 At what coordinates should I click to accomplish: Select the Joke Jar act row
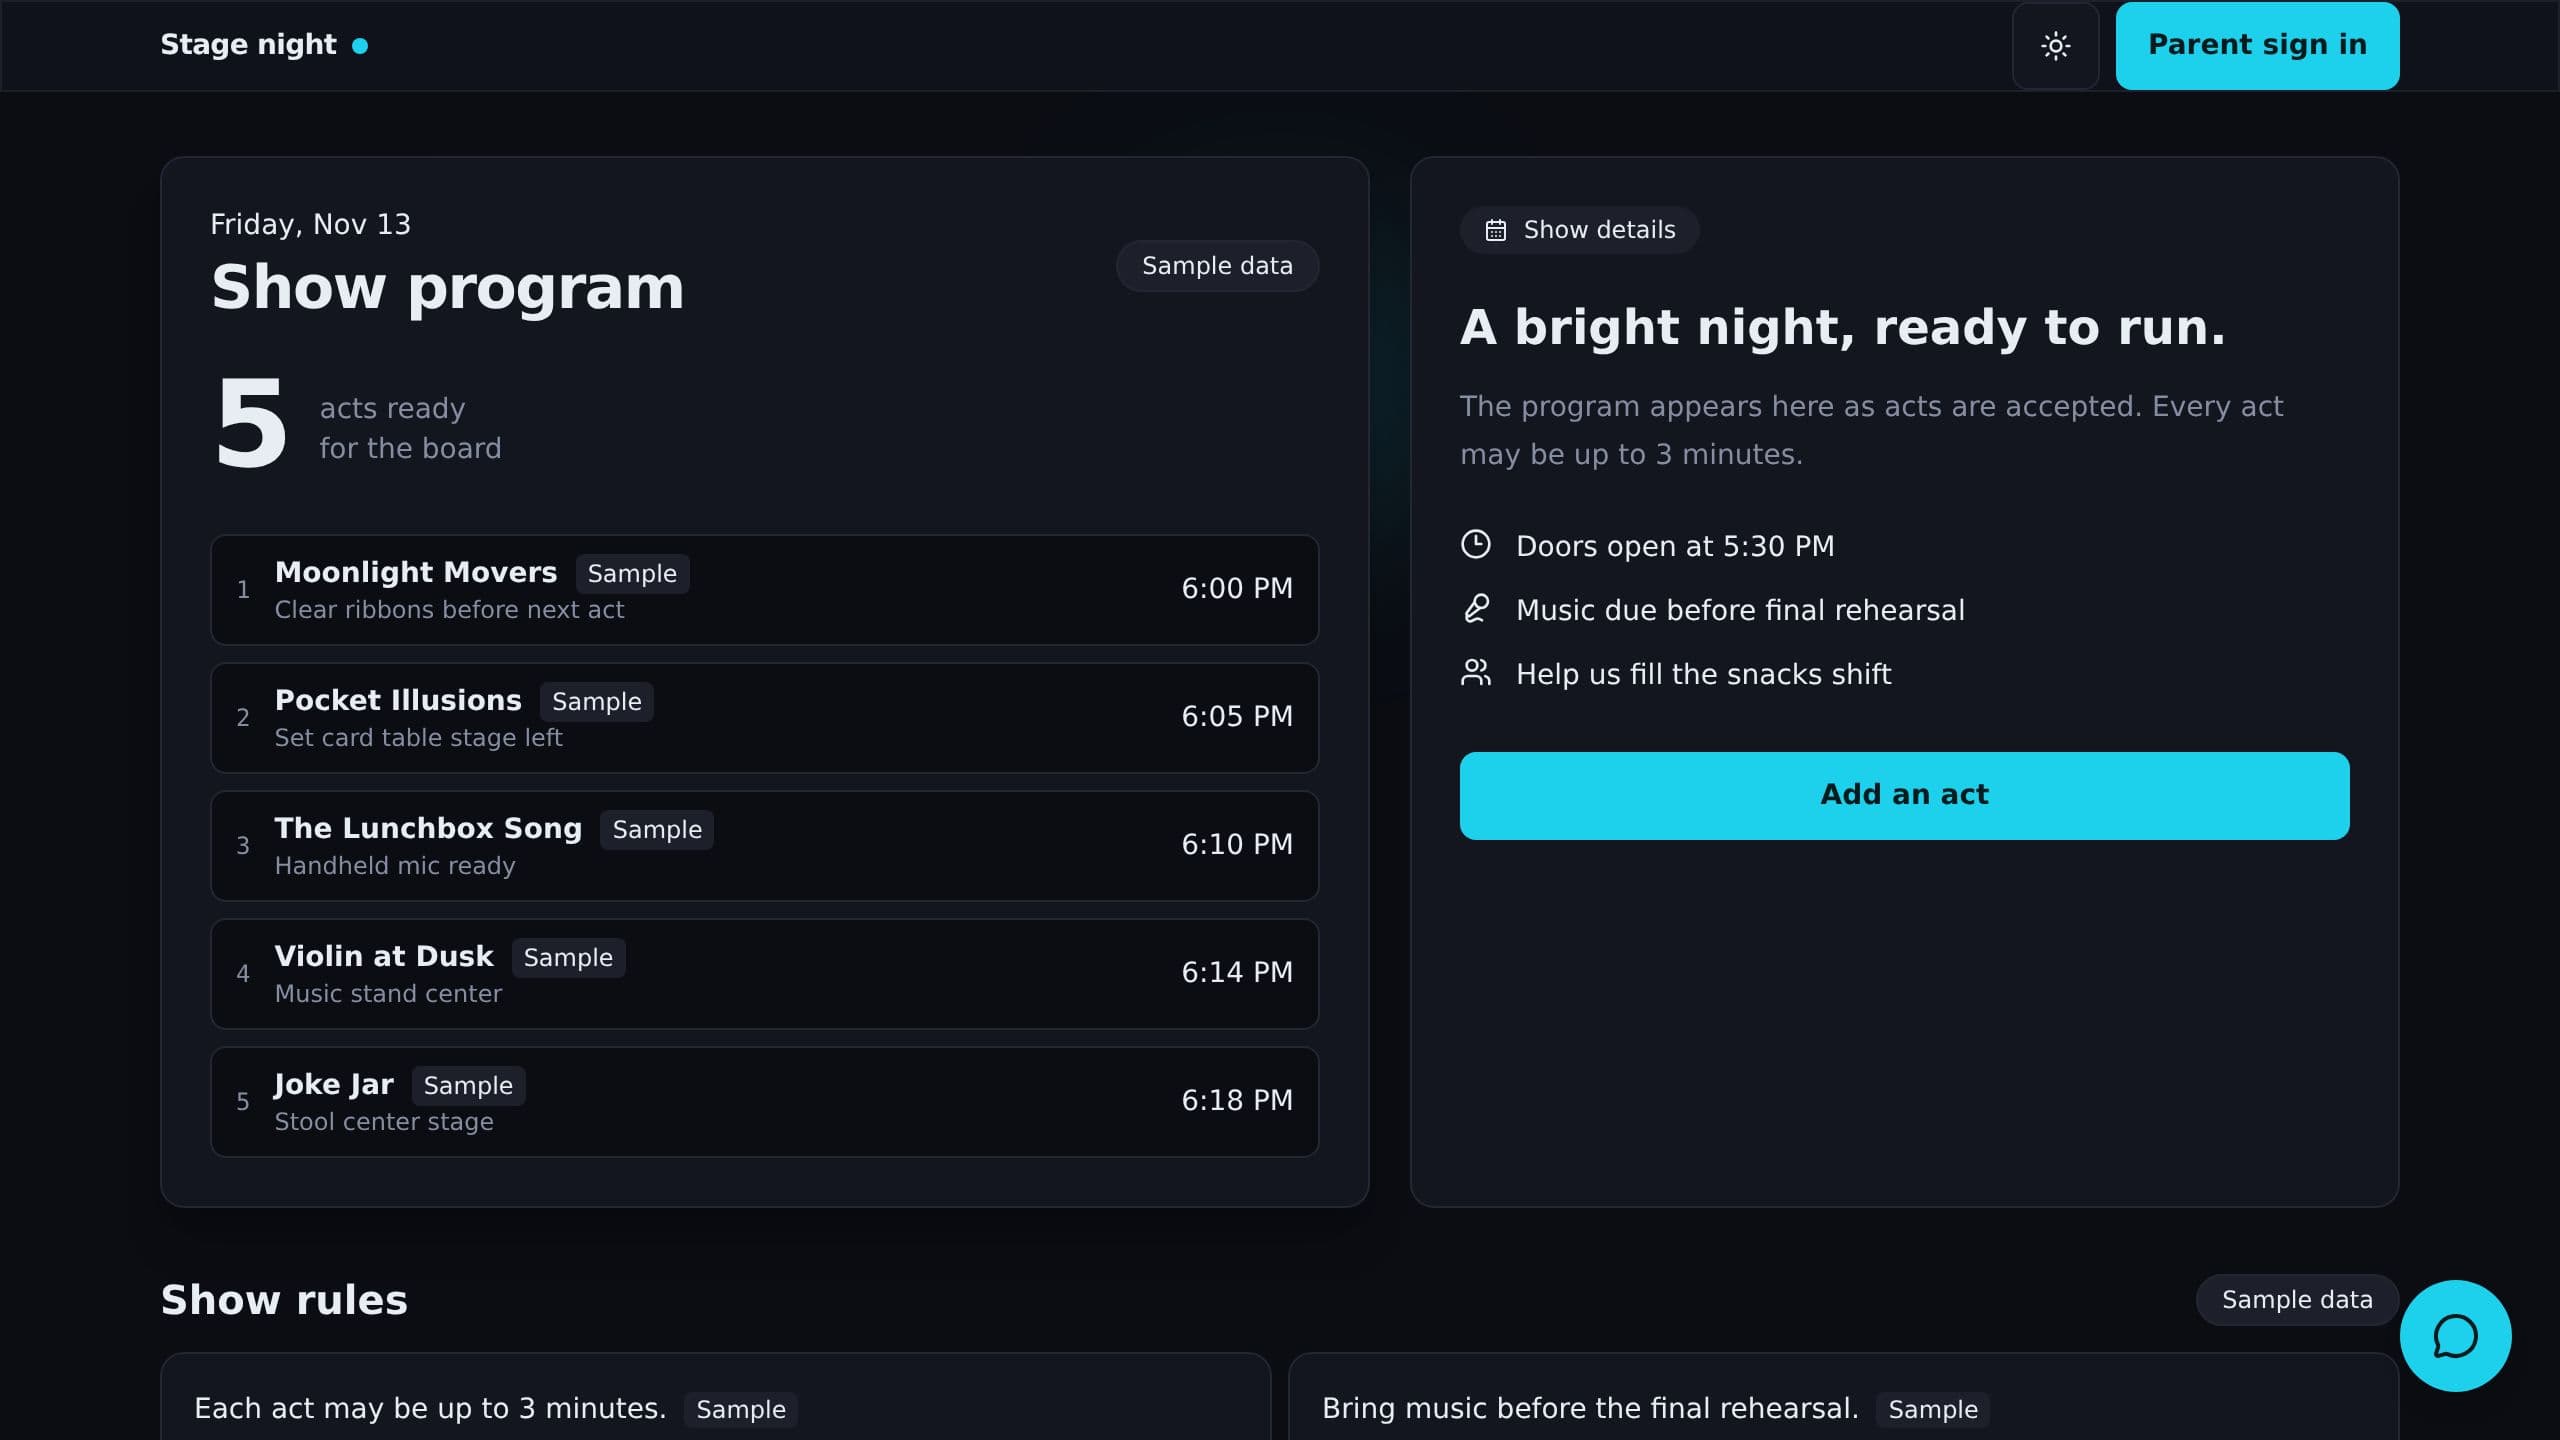coord(765,1102)
